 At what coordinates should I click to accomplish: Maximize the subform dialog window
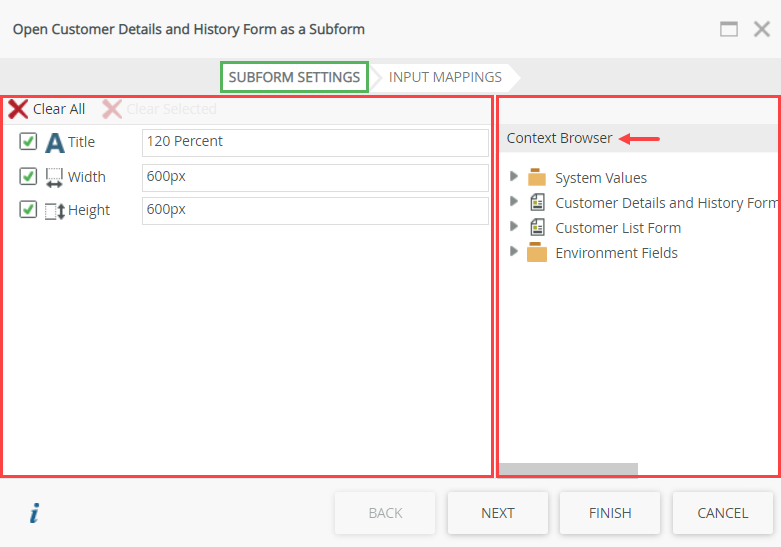pos(729,29)
